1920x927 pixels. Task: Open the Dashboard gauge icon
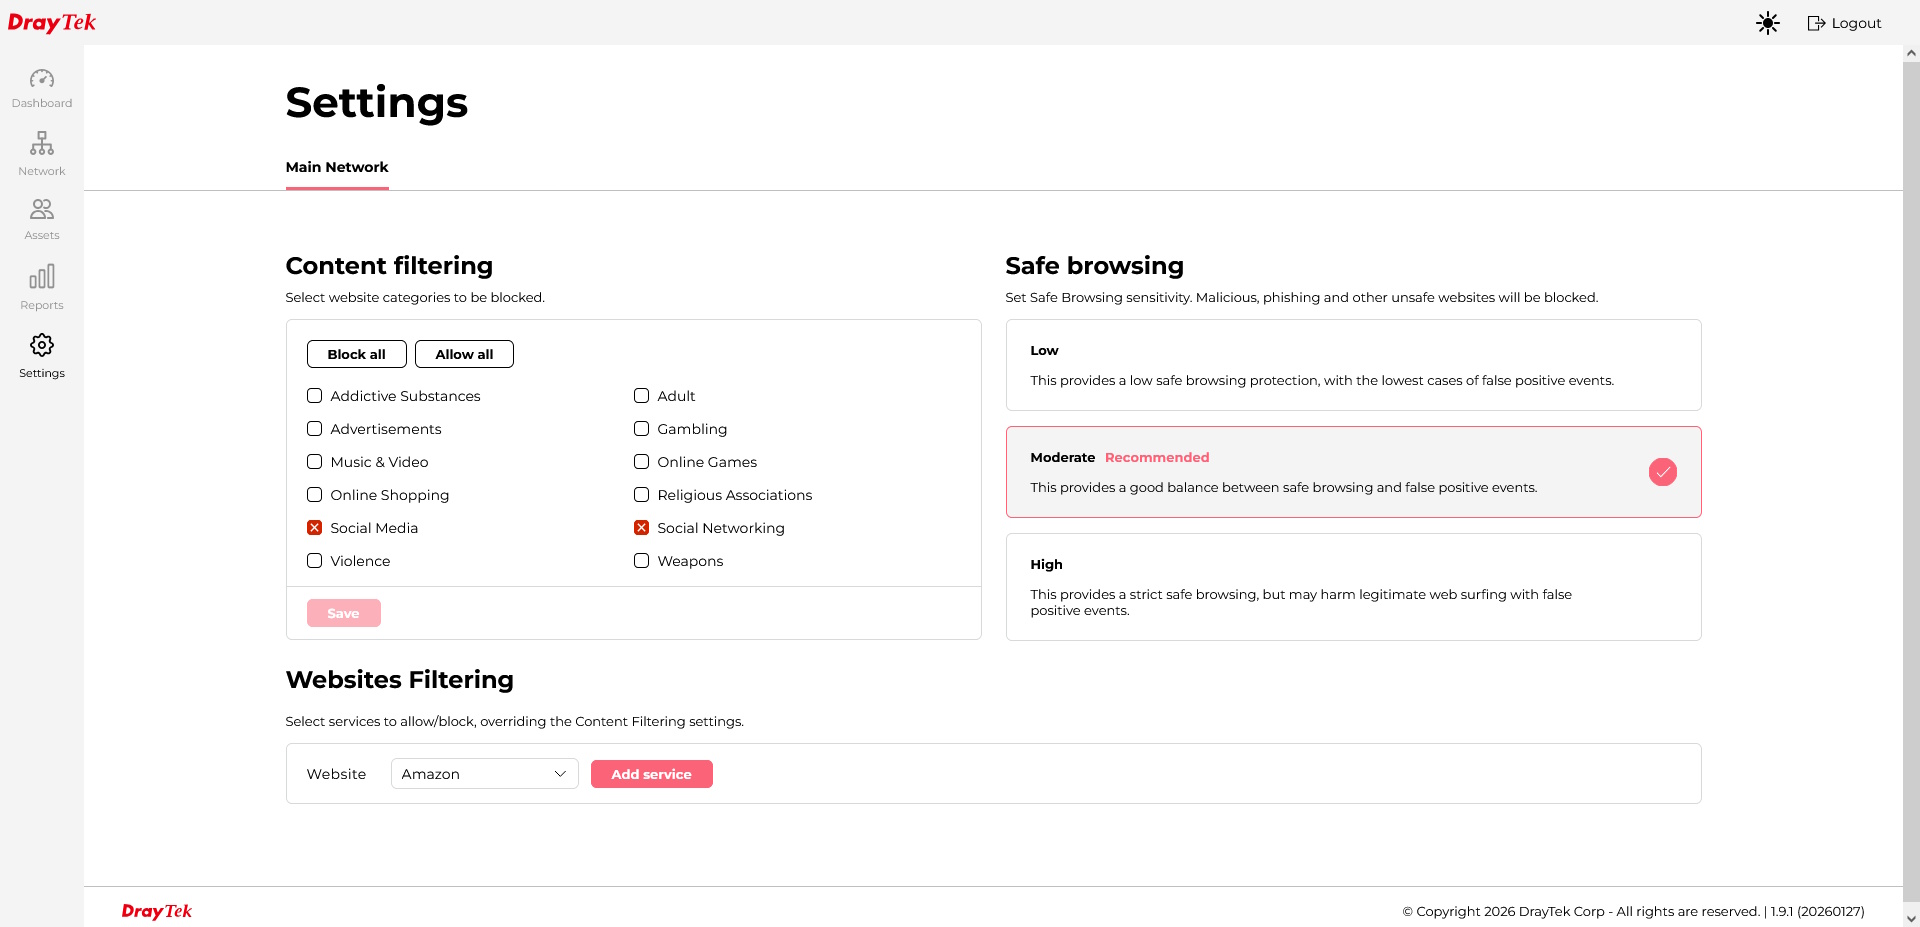[x=42, y=78]
